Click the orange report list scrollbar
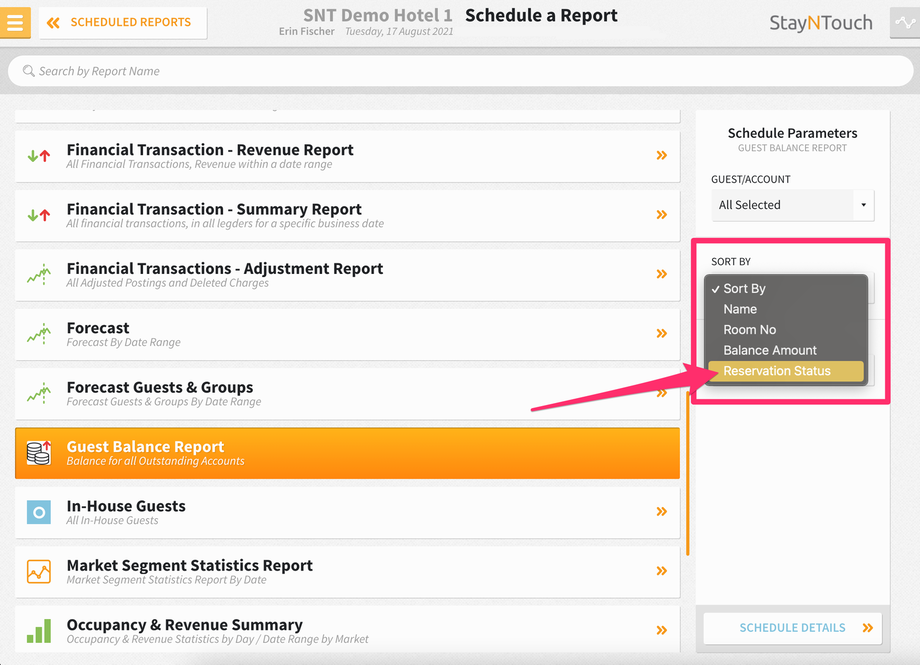The width and height of the screenshot is (920, 665). coord(688,473)
